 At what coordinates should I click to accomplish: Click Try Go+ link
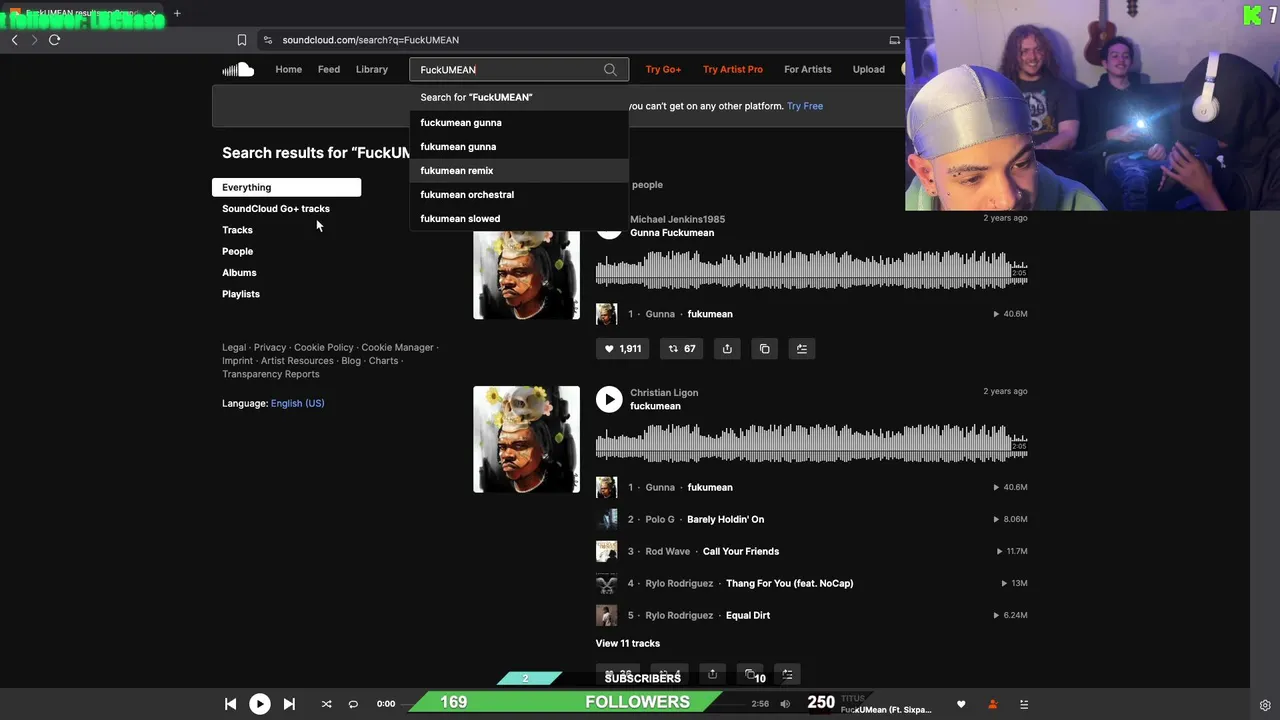coord(663,70)
